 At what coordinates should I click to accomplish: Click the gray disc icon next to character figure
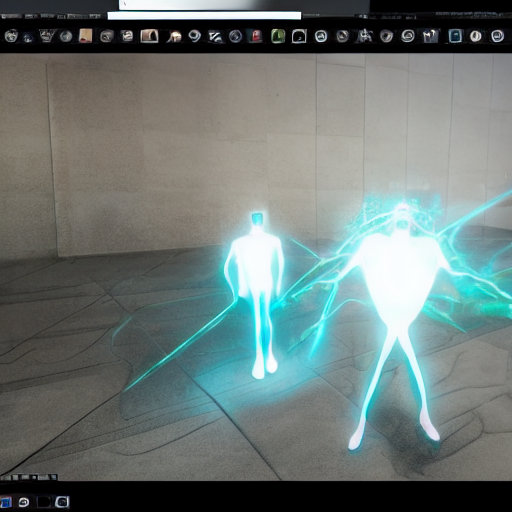[387, 36]
